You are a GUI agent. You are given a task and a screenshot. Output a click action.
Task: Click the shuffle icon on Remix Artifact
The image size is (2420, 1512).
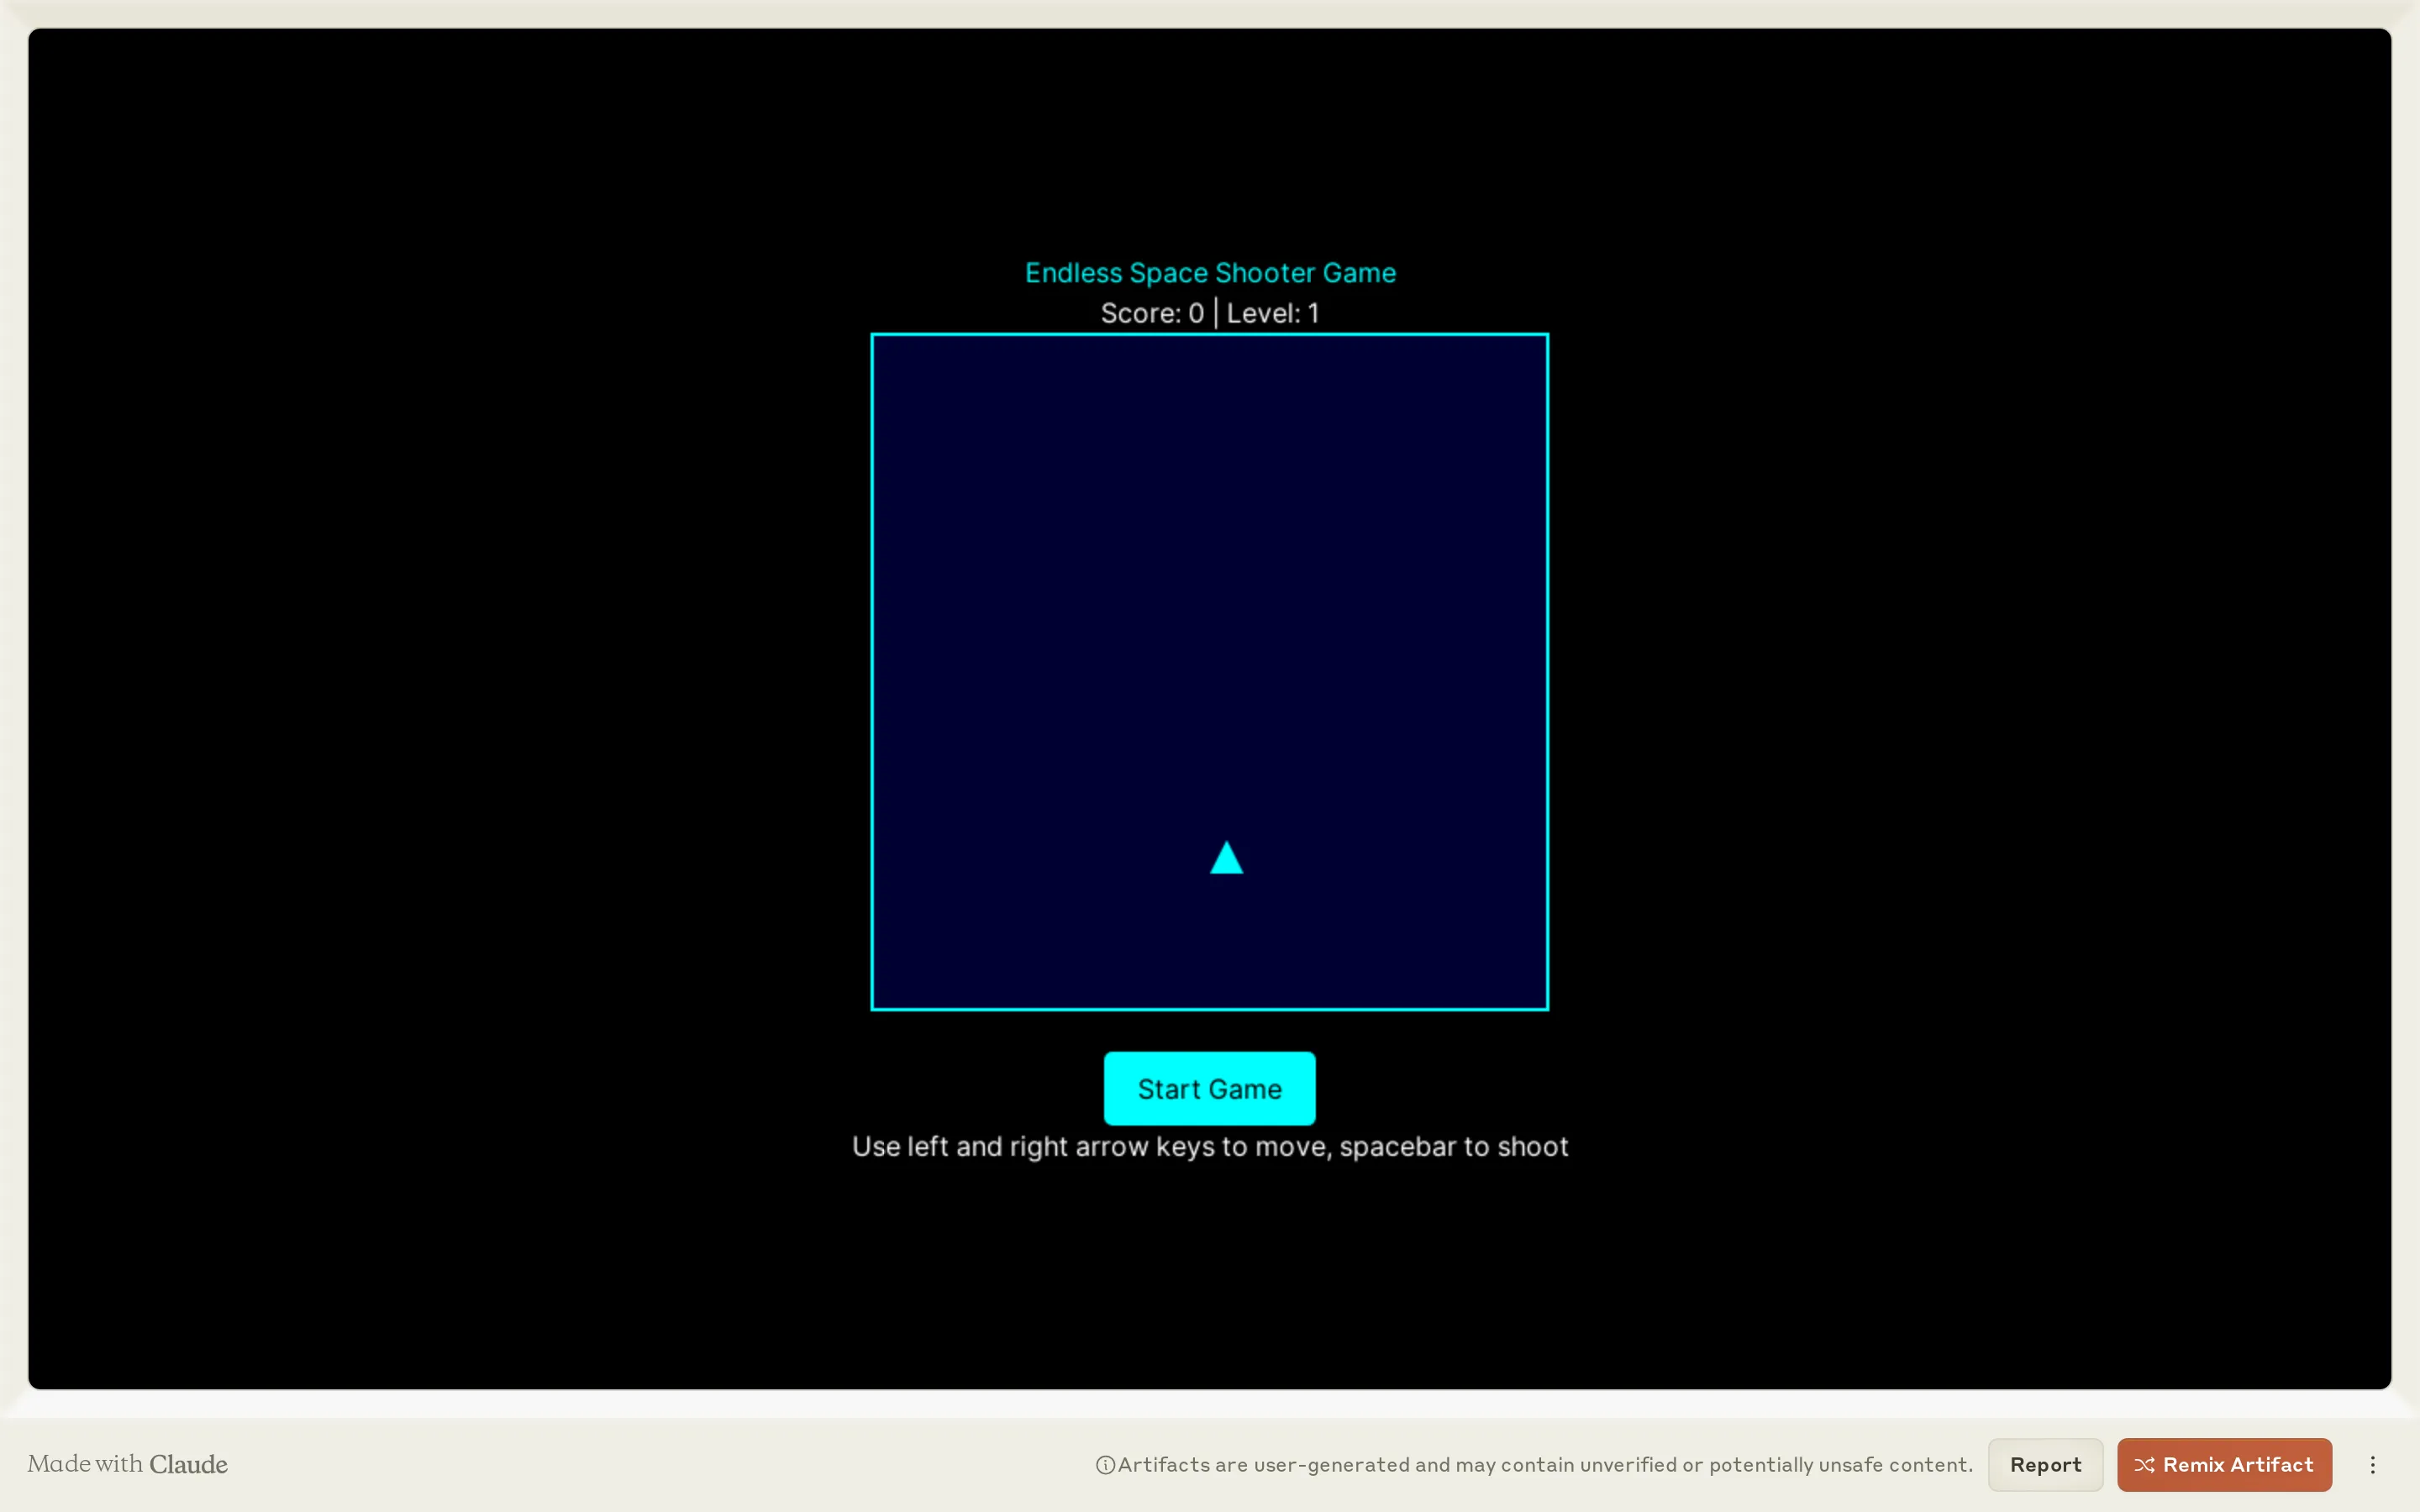[2146, 1464]
